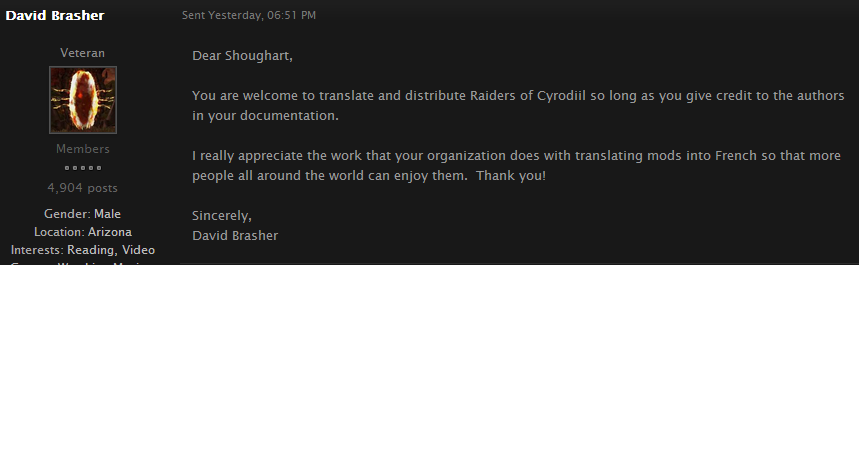
Task: Click the "Interests: Reading, Video" line
Action: pos(83,250)
